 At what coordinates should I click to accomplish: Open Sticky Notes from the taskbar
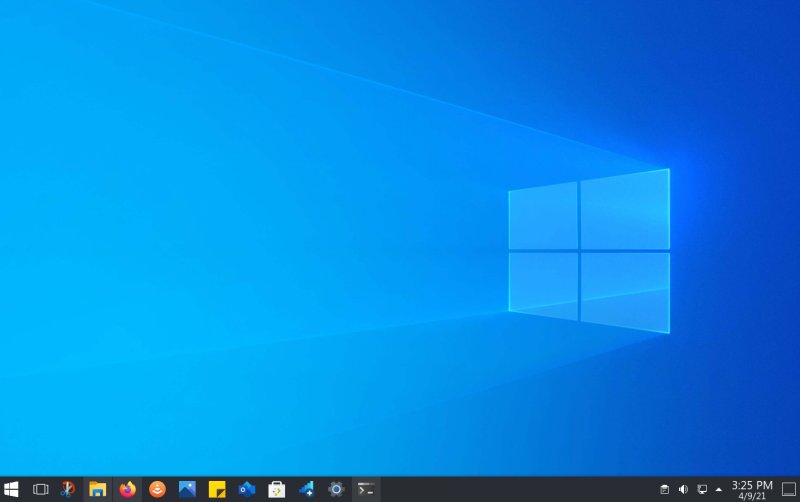[x=217, y=489]
